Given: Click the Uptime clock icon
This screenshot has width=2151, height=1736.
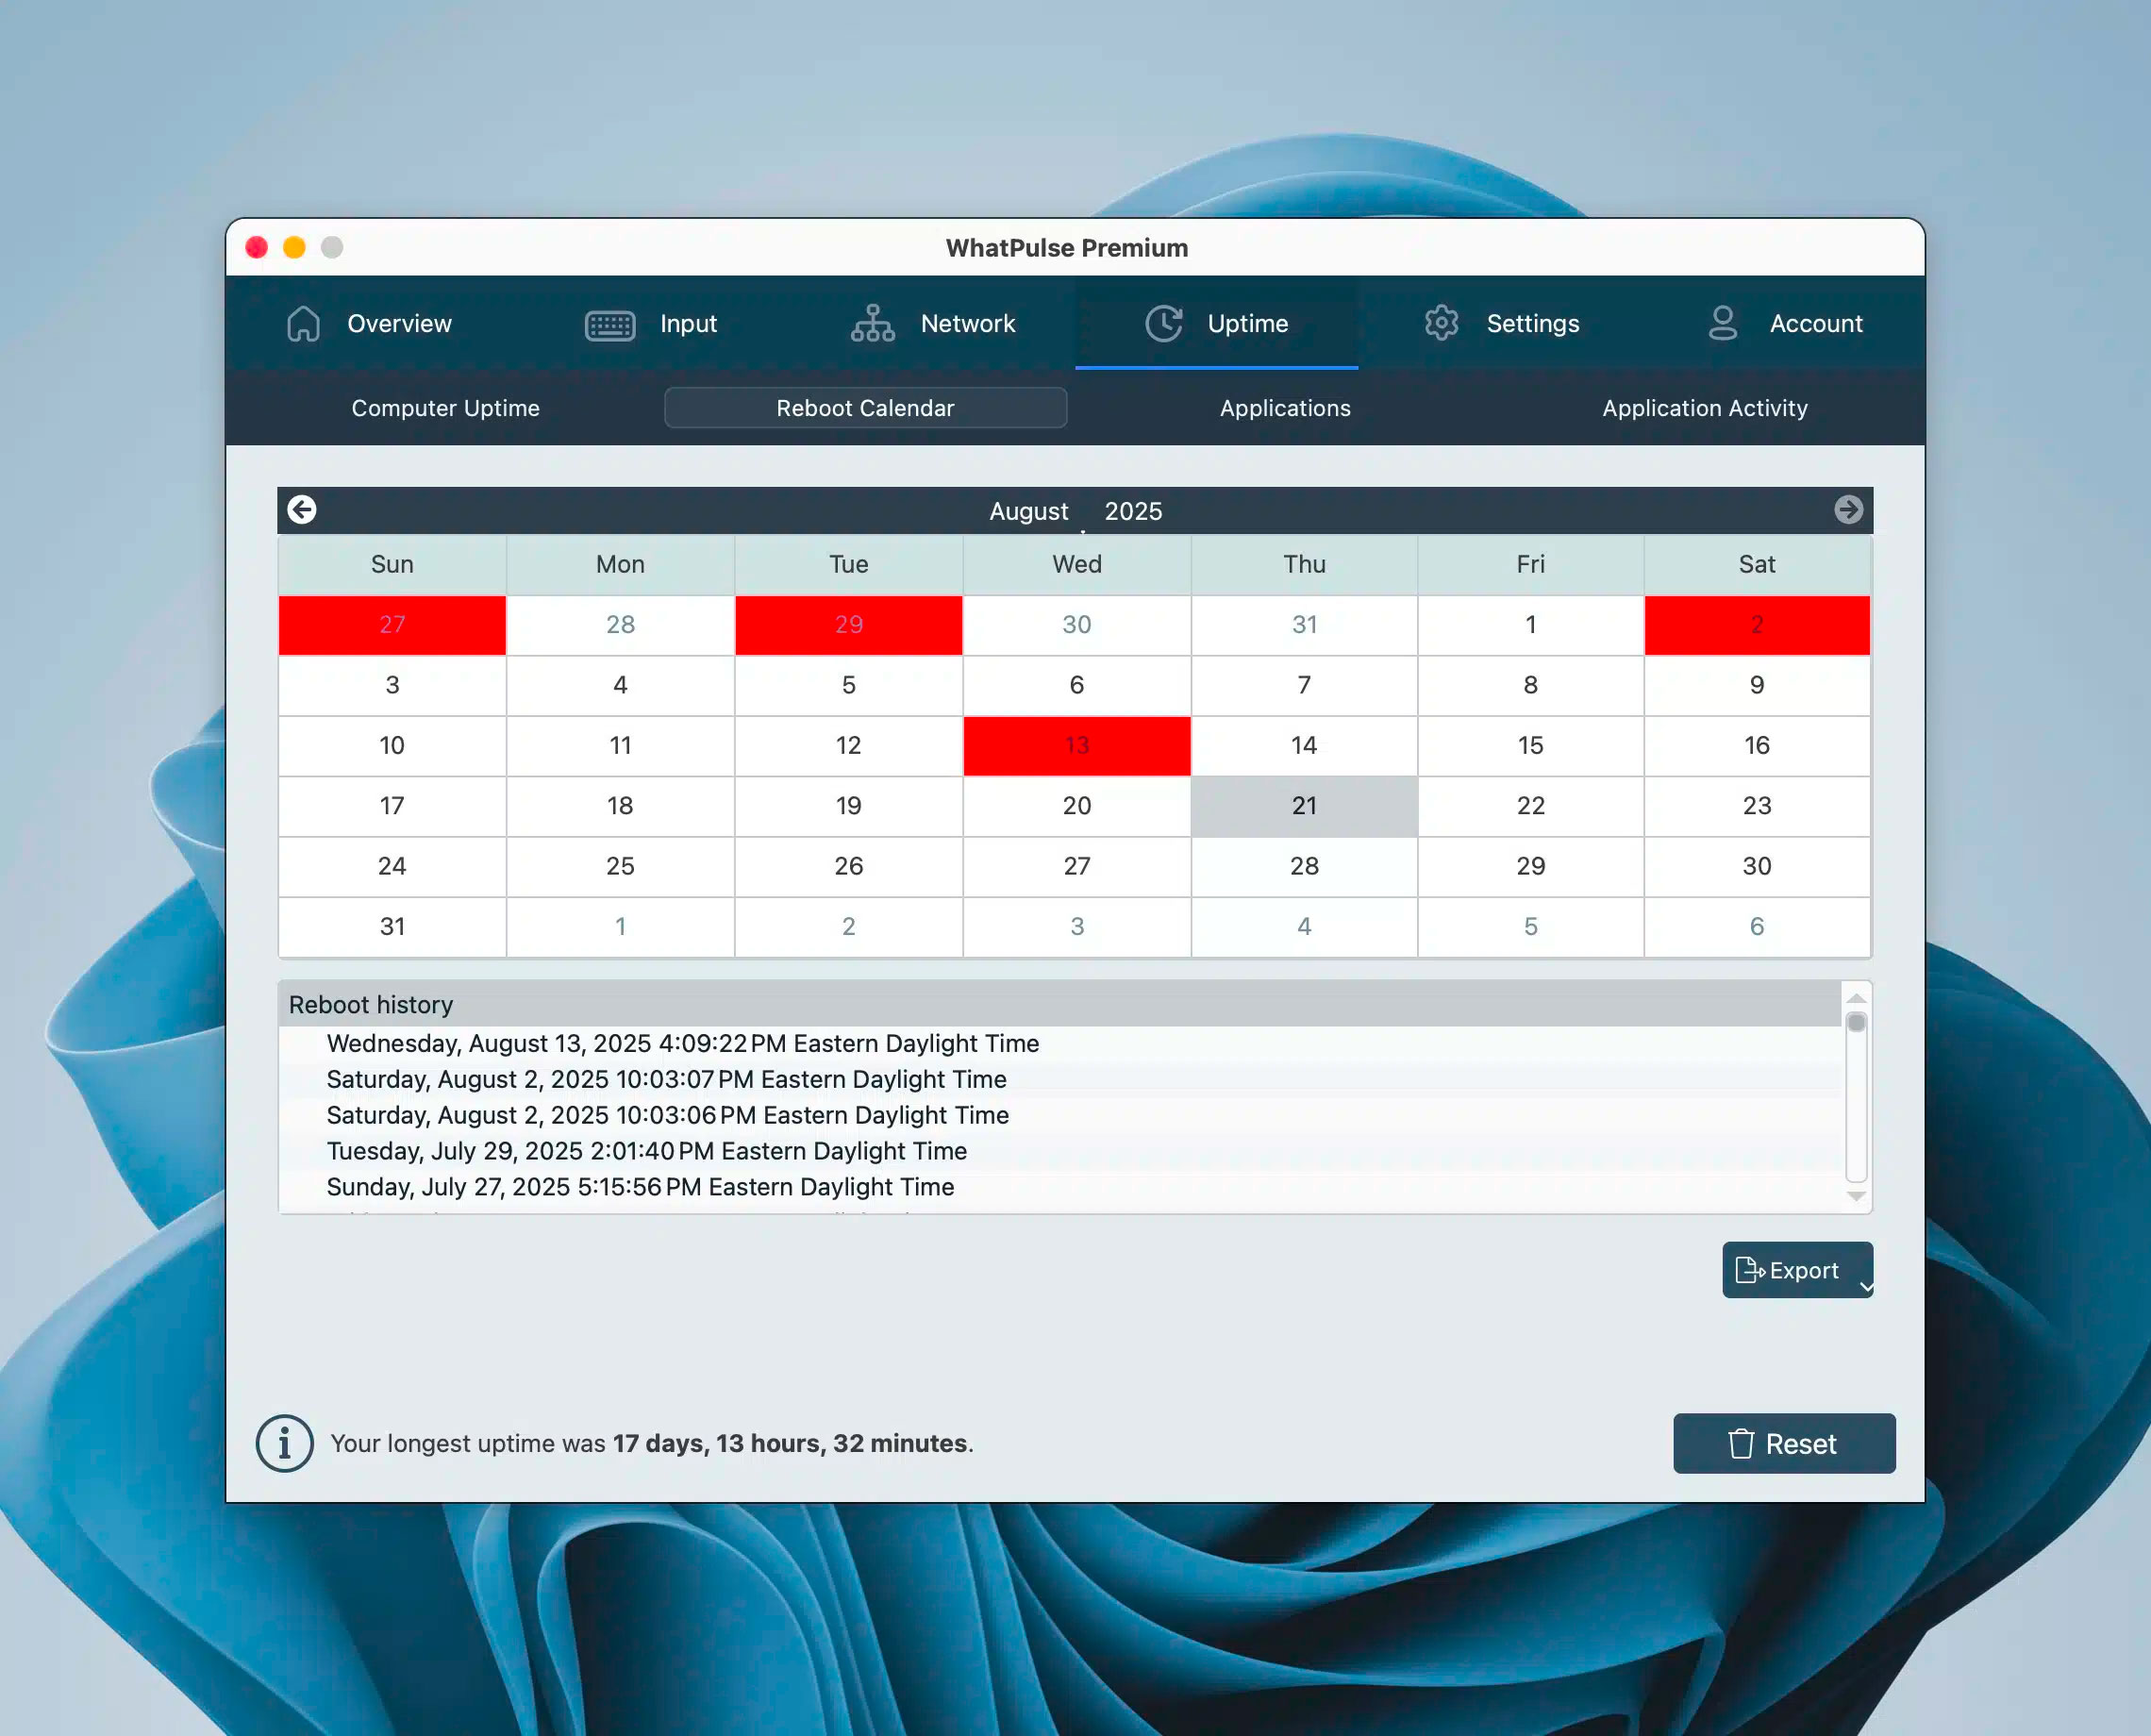Looking at the screenshot, I should pos(1163,323).
